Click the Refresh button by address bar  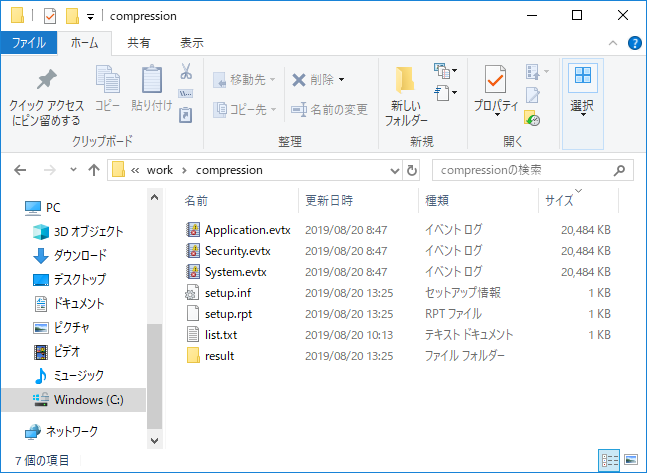(411, 170)
